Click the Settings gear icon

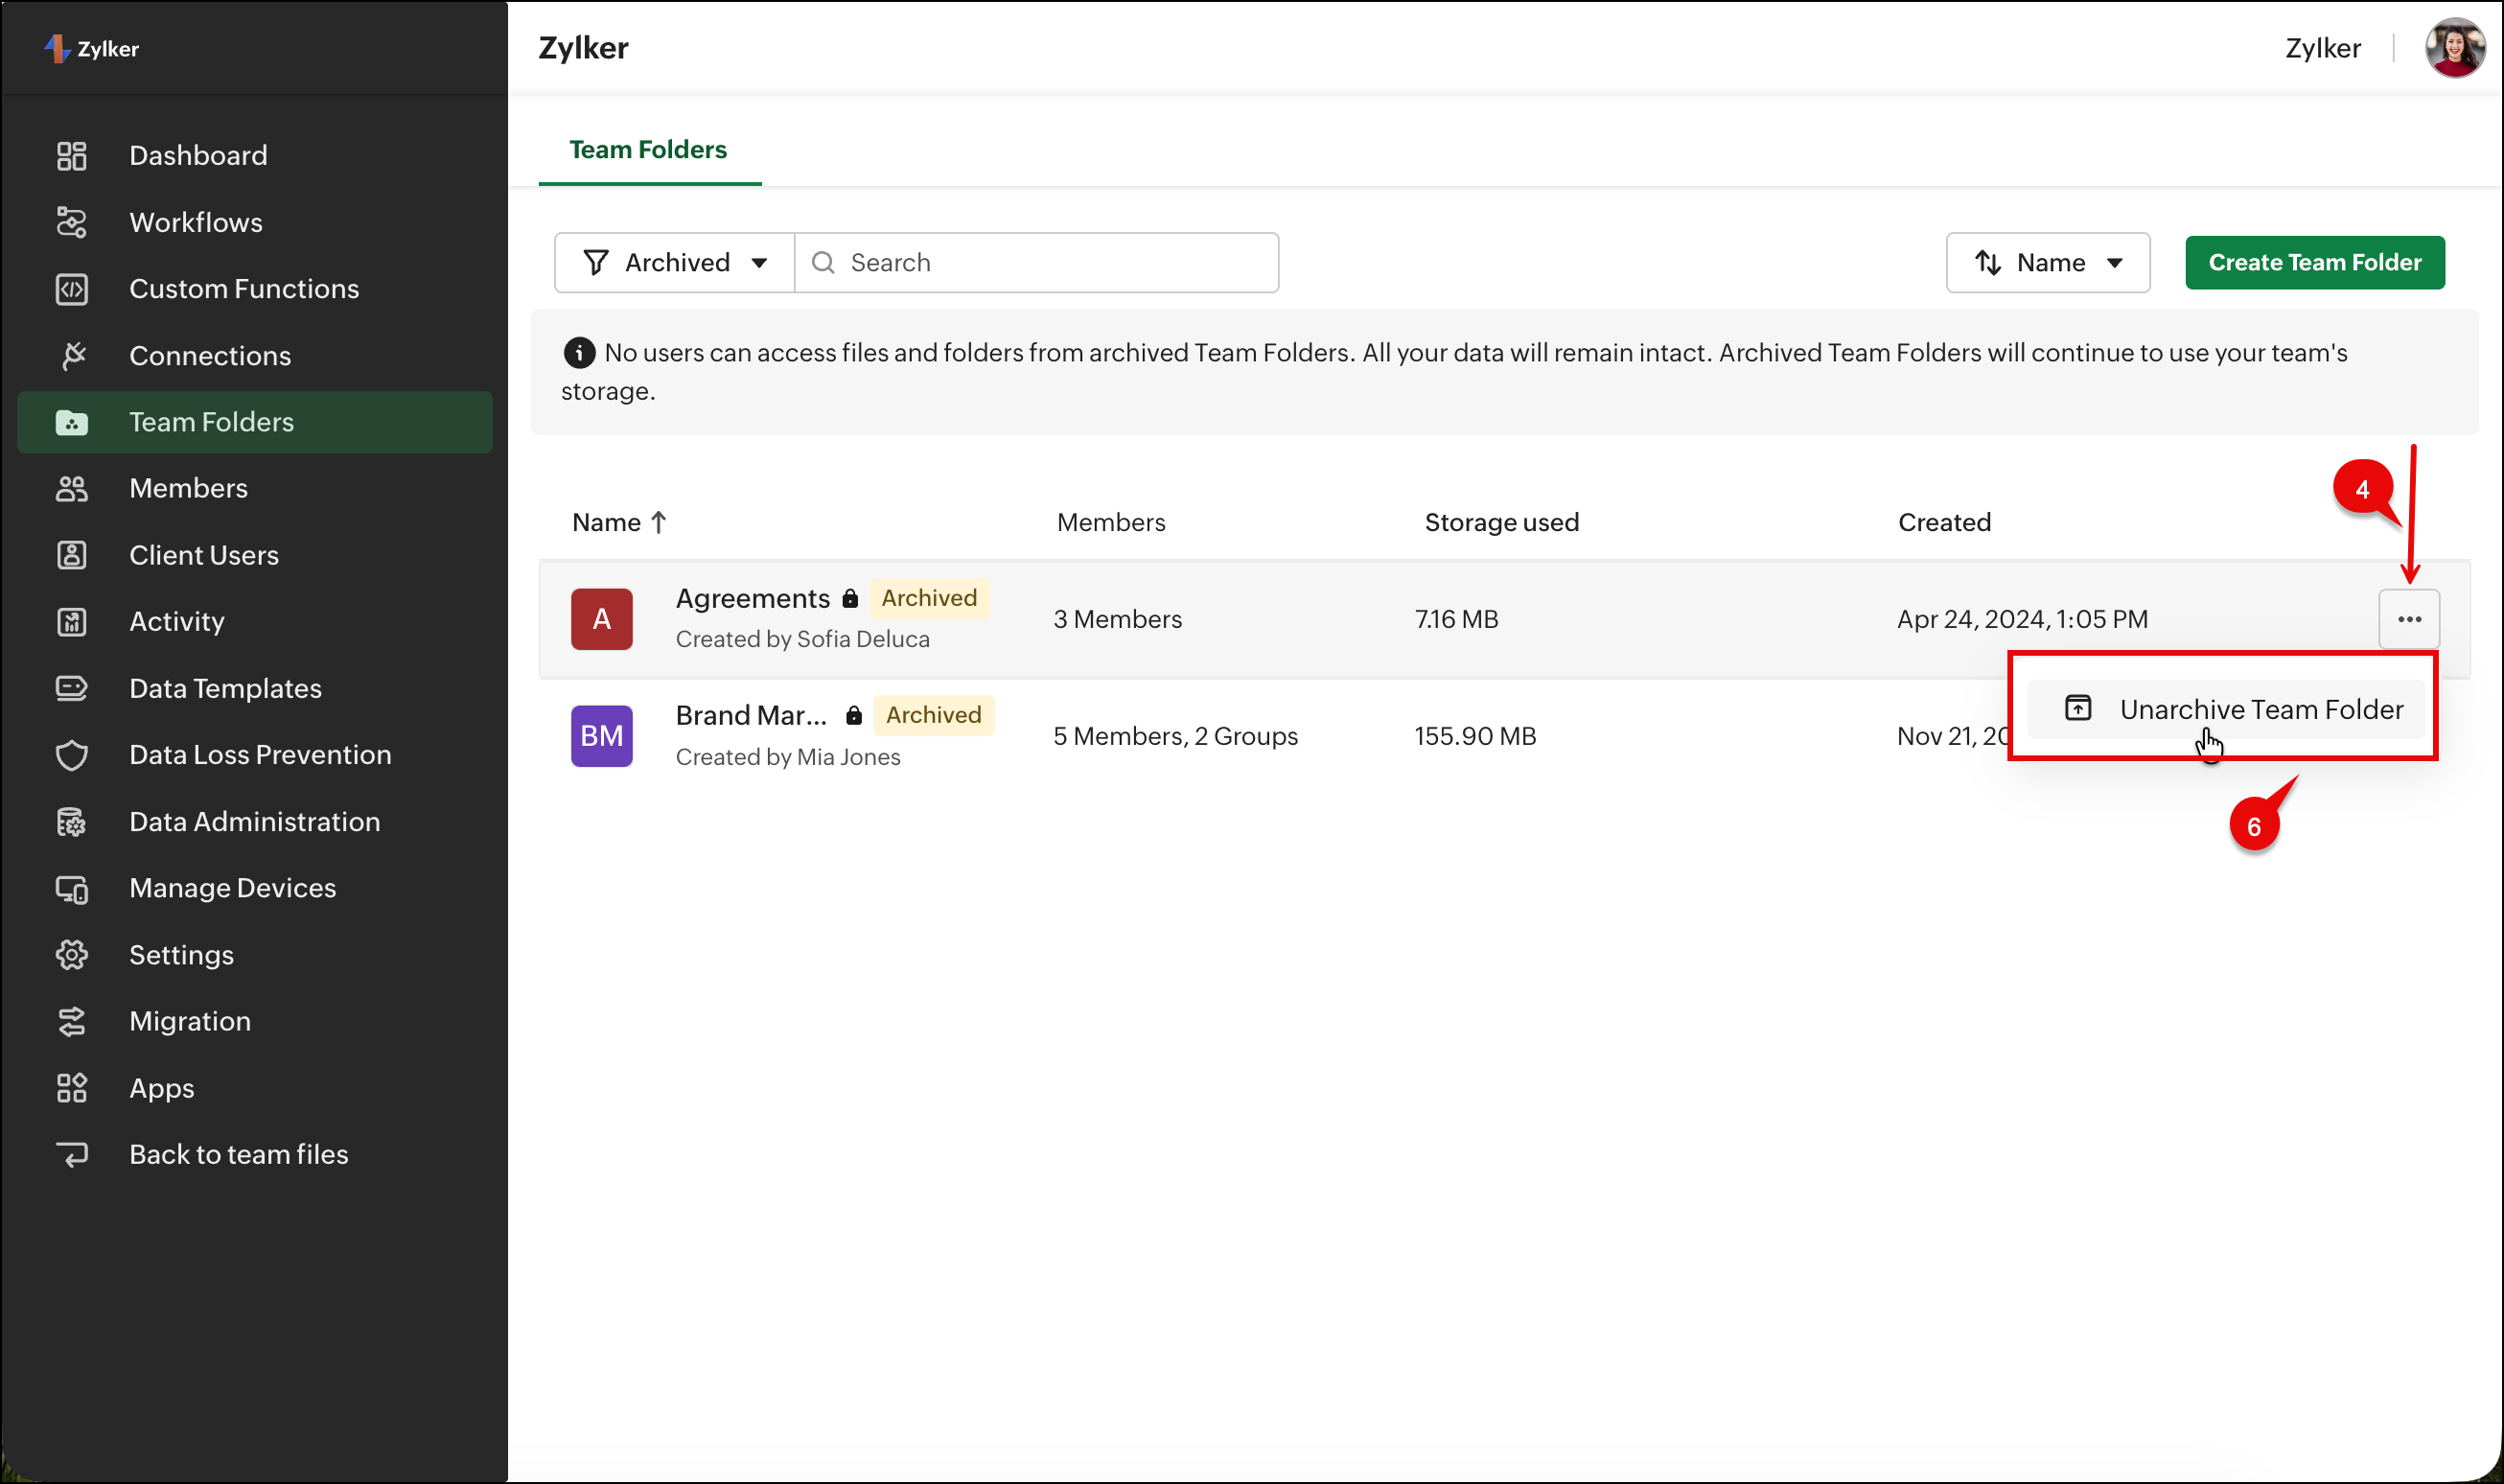pos(71,955)
